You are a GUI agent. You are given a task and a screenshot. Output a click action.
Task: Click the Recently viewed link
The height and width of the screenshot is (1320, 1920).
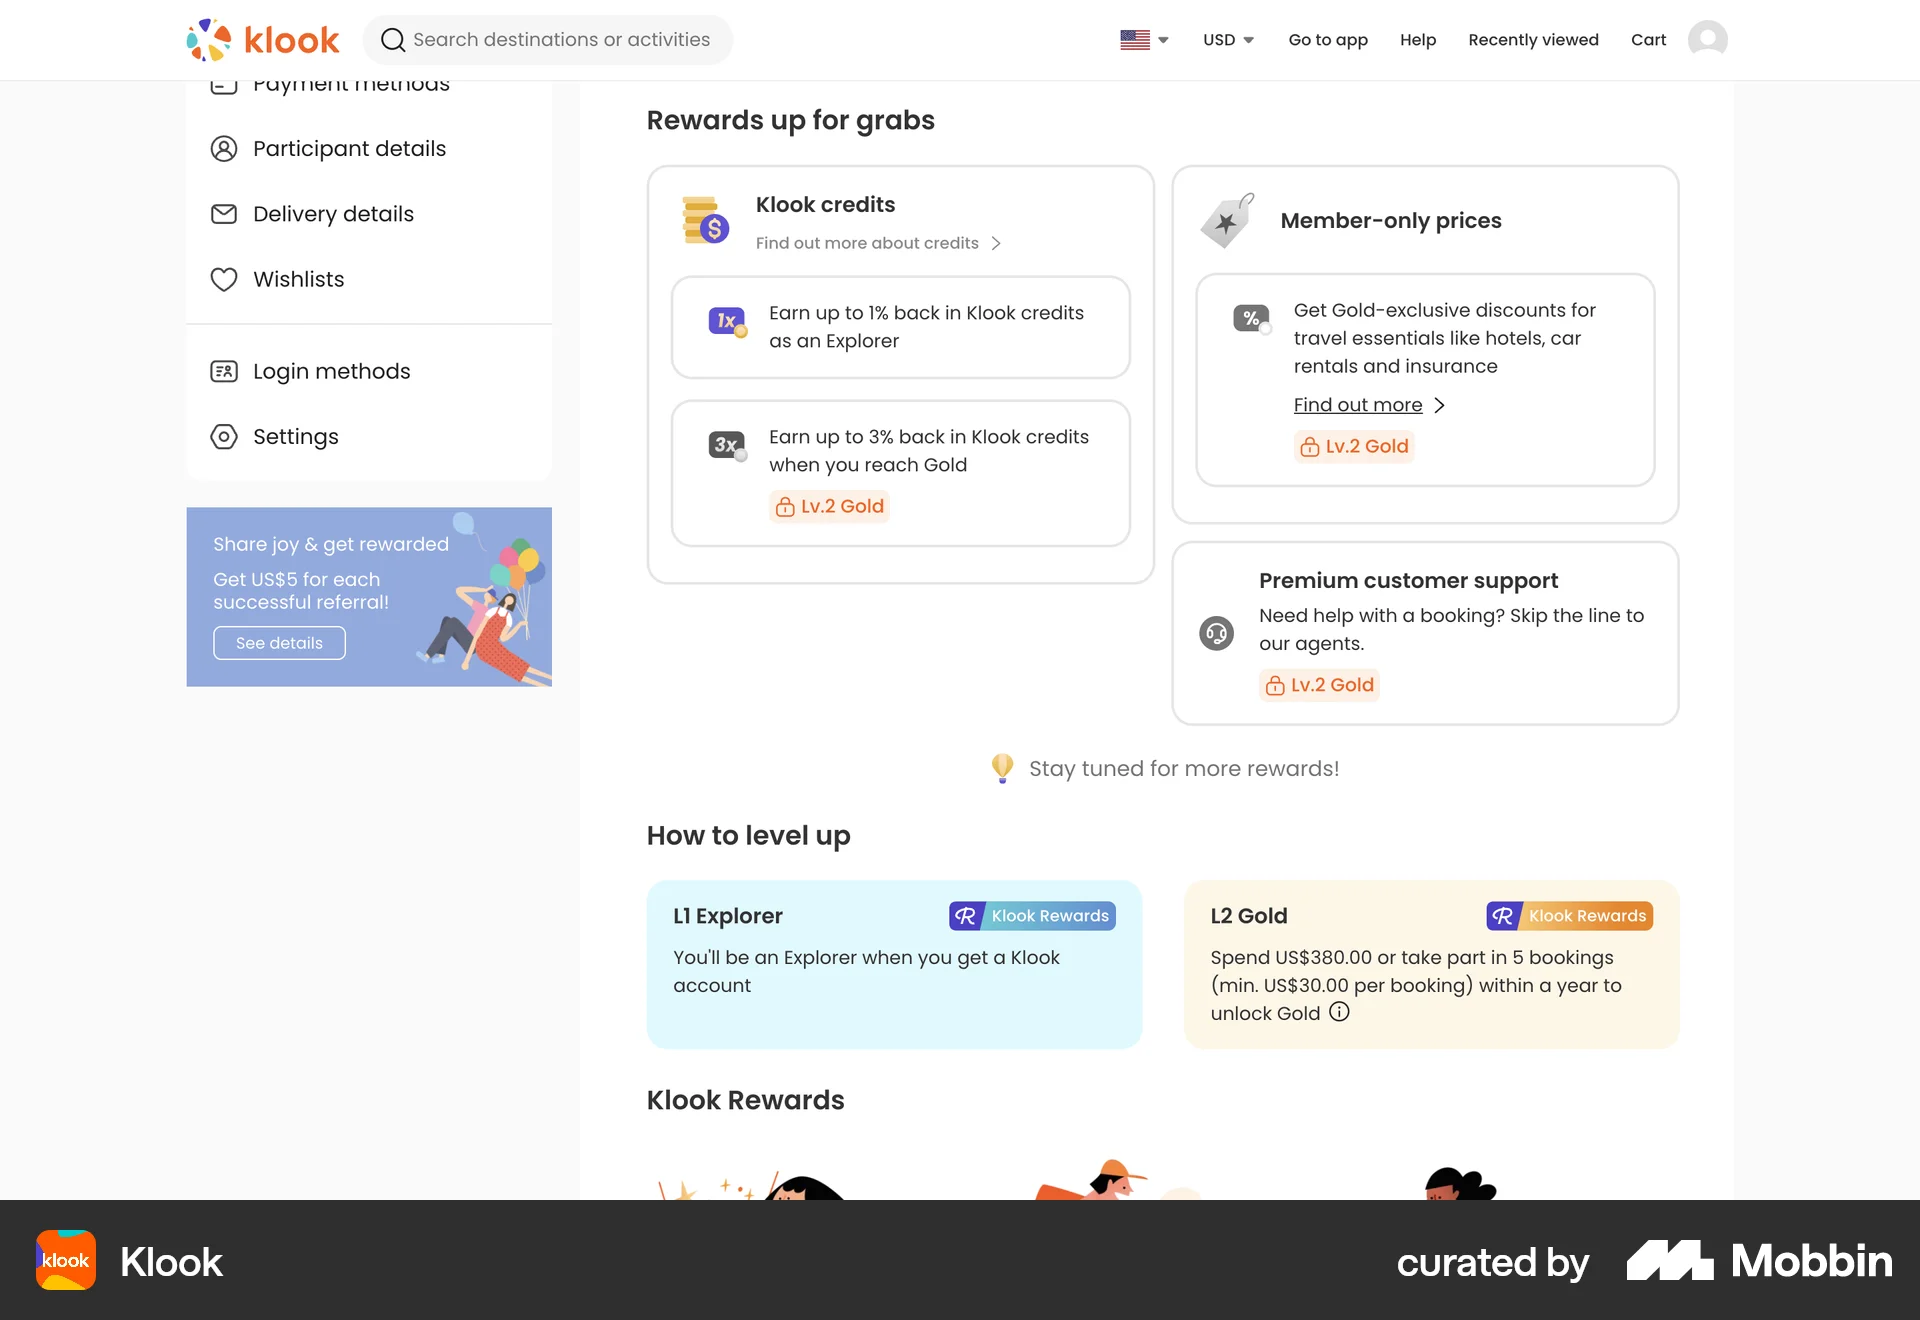1533,40
